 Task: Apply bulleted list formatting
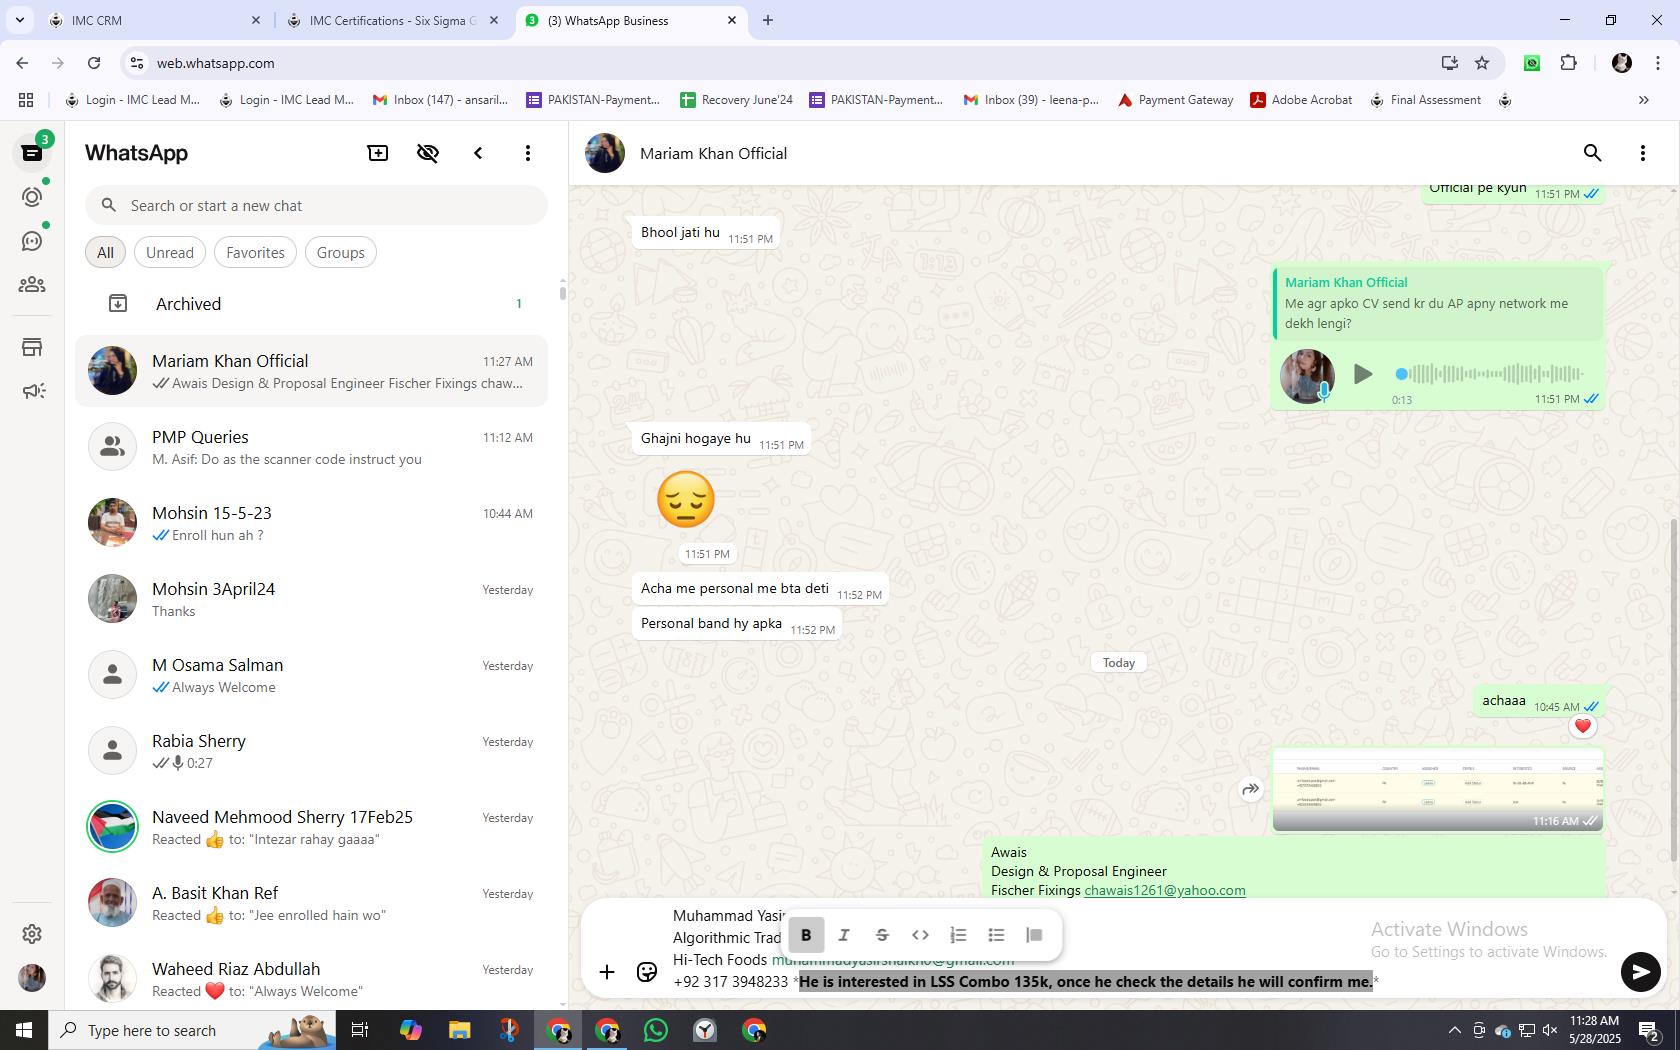point(996,935)
